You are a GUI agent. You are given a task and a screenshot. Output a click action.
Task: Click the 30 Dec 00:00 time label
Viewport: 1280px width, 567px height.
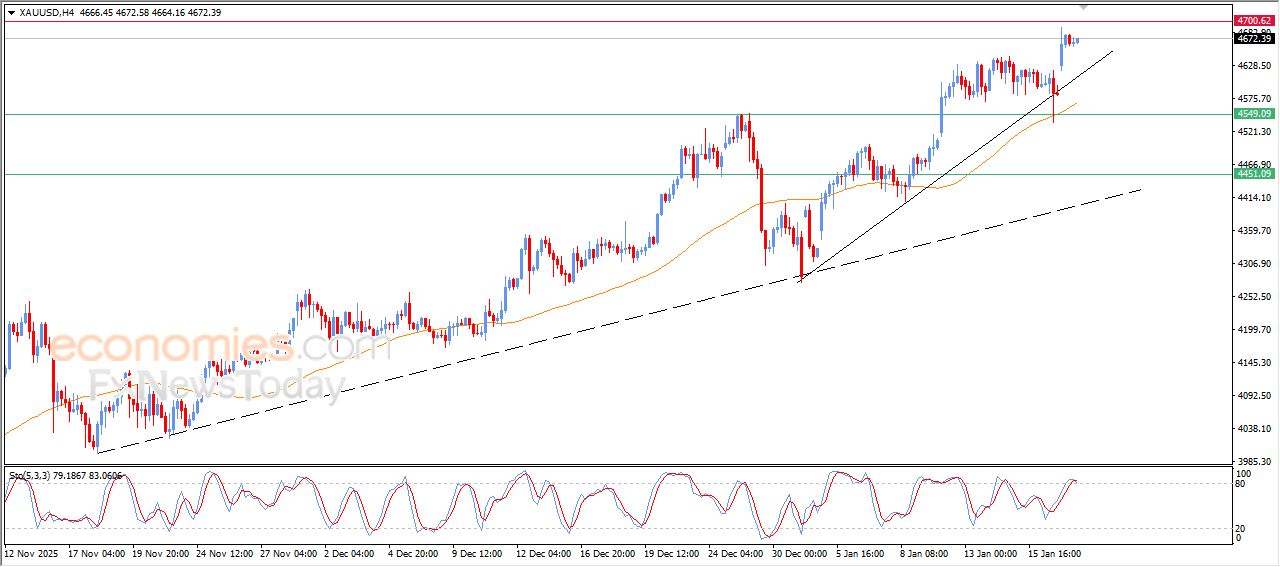[x=798, y=552]
